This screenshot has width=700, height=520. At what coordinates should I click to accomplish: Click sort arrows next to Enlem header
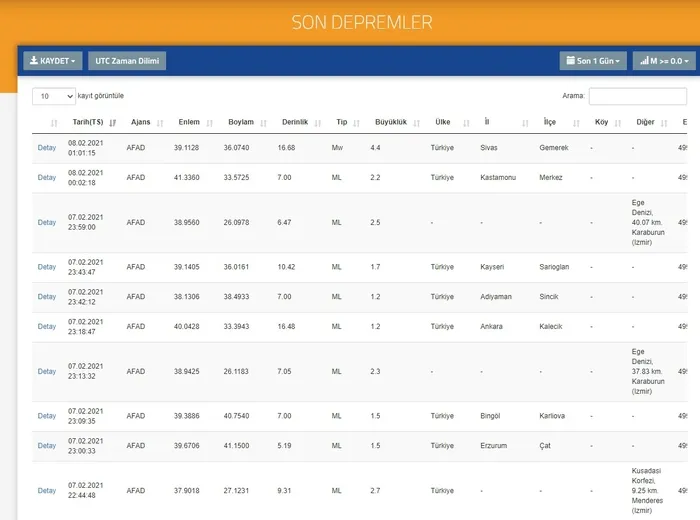click(208, 123)
